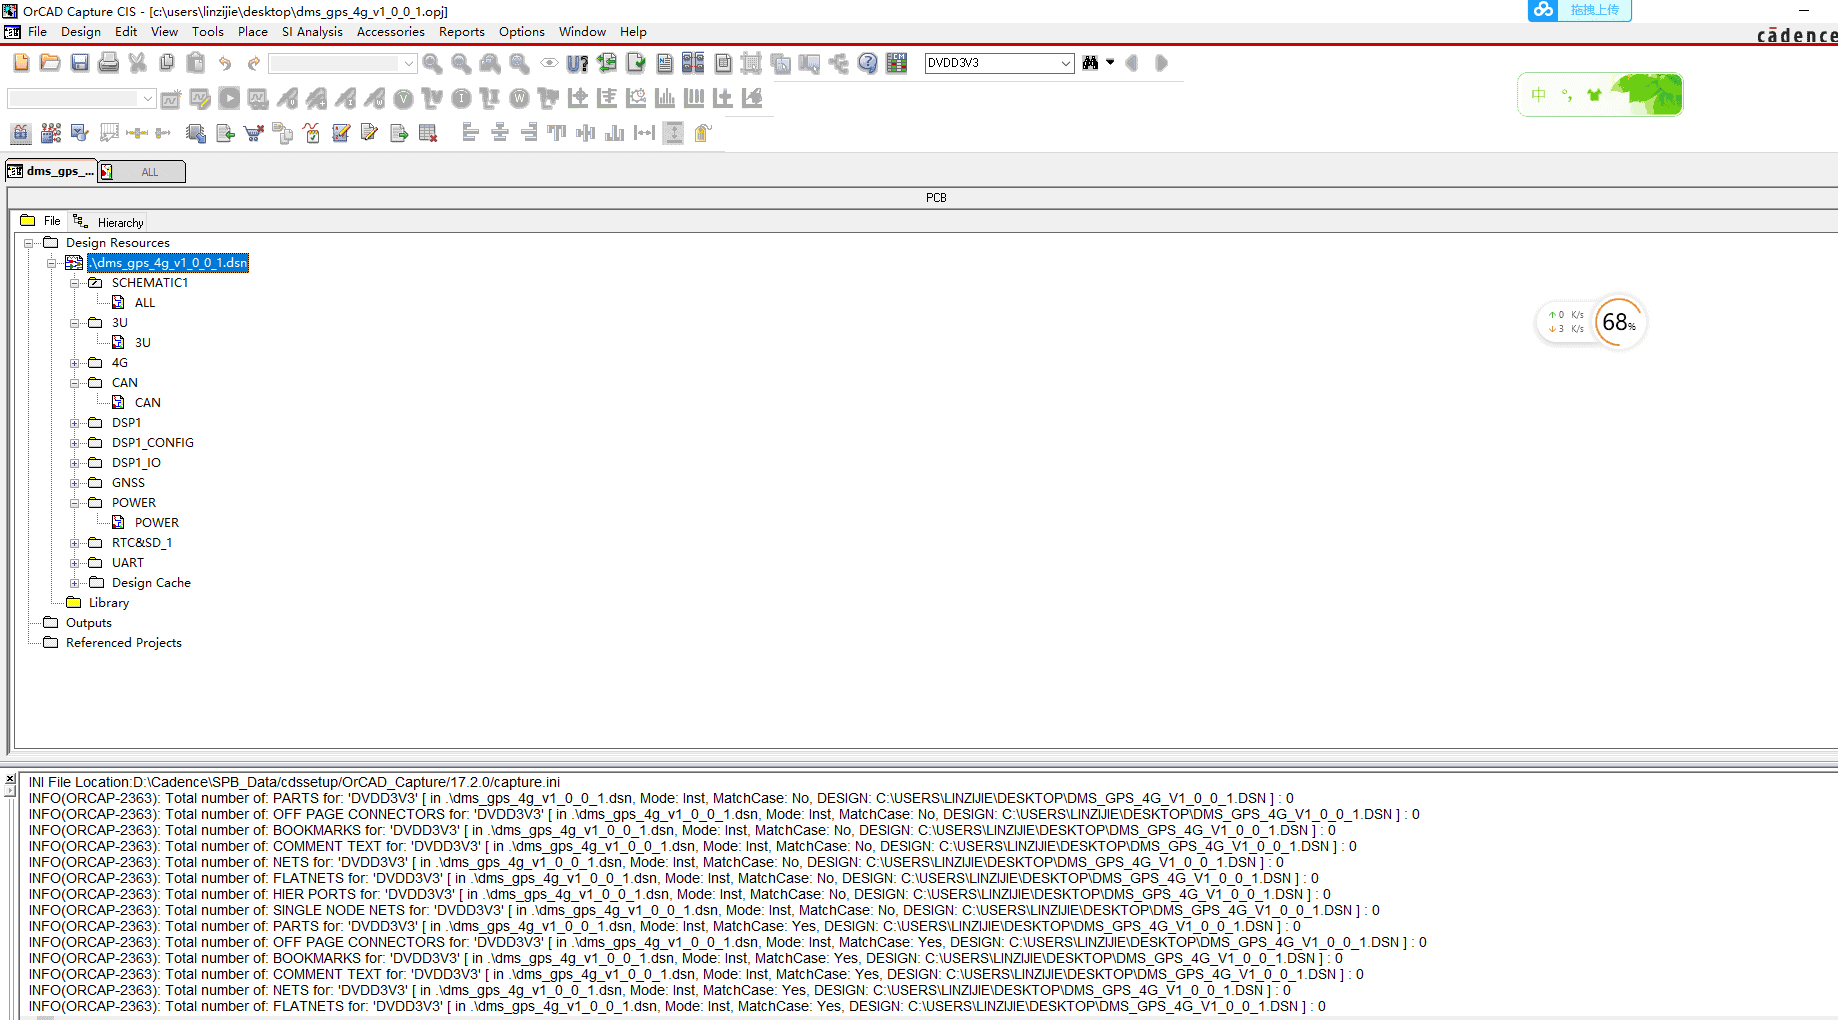Open the DVDD3V3 search combo box

click(999, 63)
